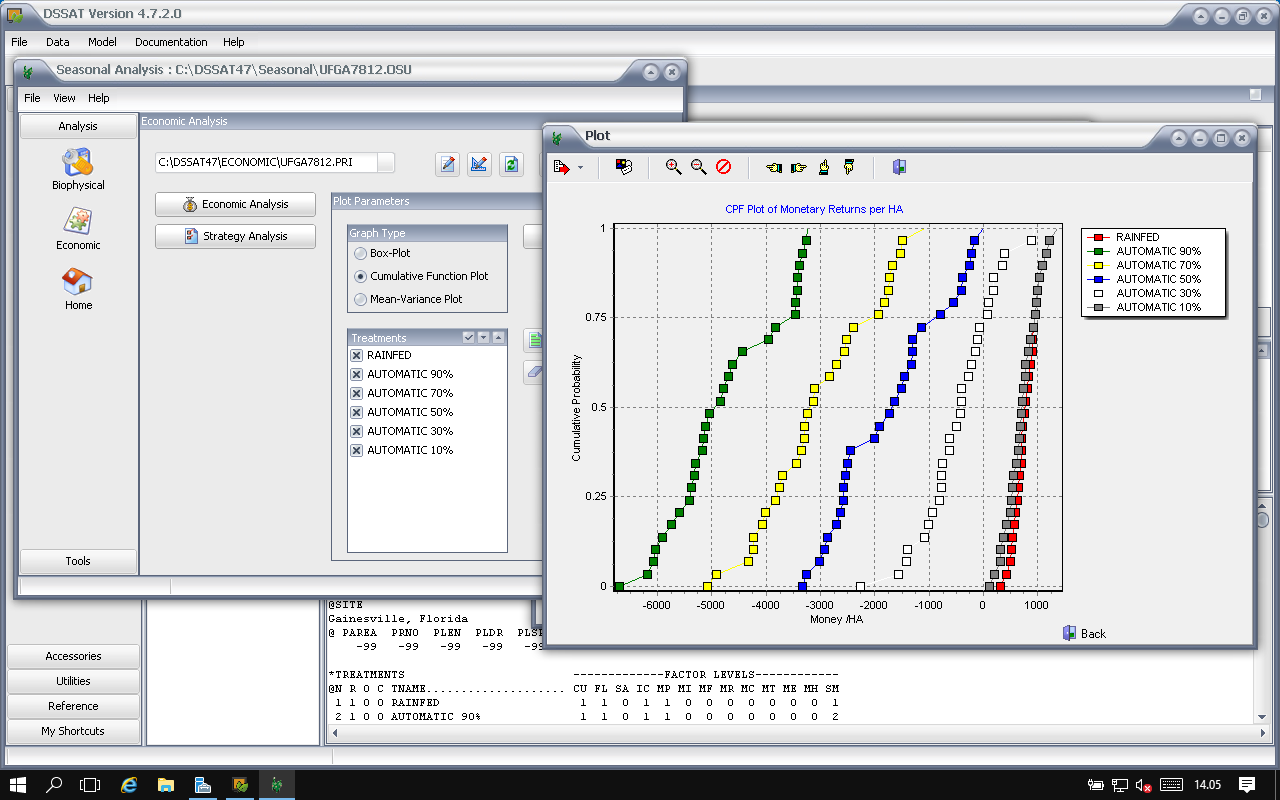Image resolution: width=1280 pixels, height=800 pixels.
Task: Pan plot left with pointing hand icon
Action: click(x=773, y=167)
